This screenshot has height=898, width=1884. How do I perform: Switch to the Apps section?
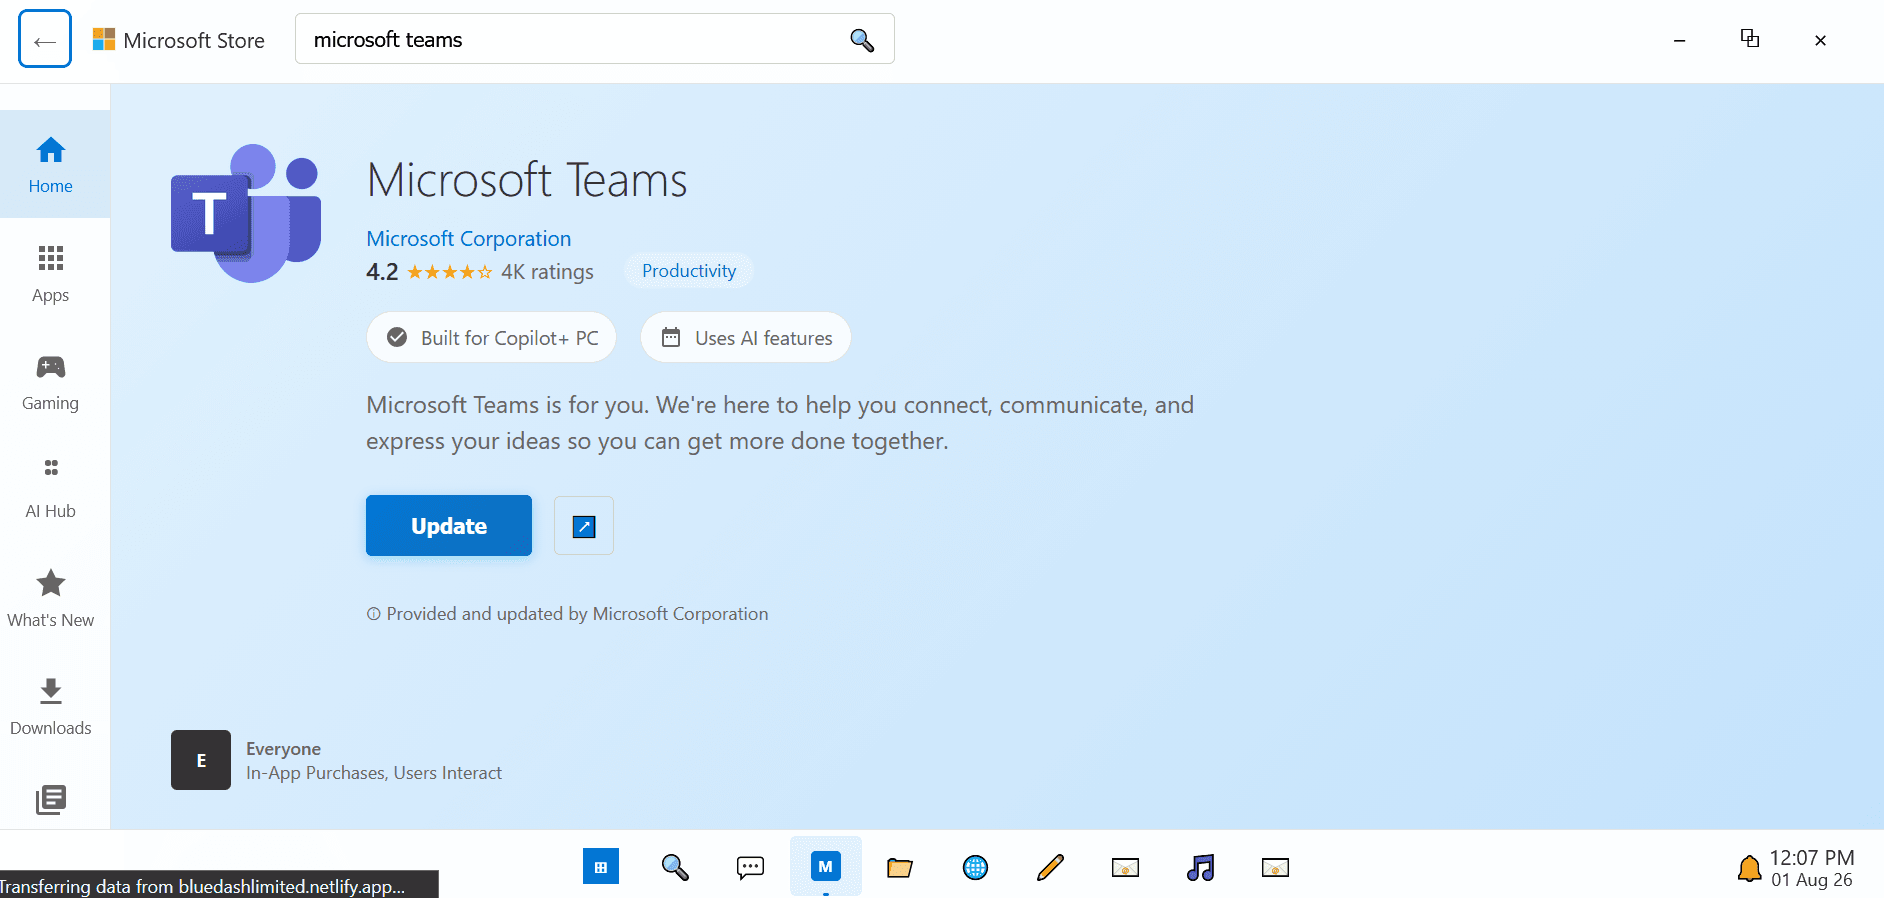click(51, 273)
